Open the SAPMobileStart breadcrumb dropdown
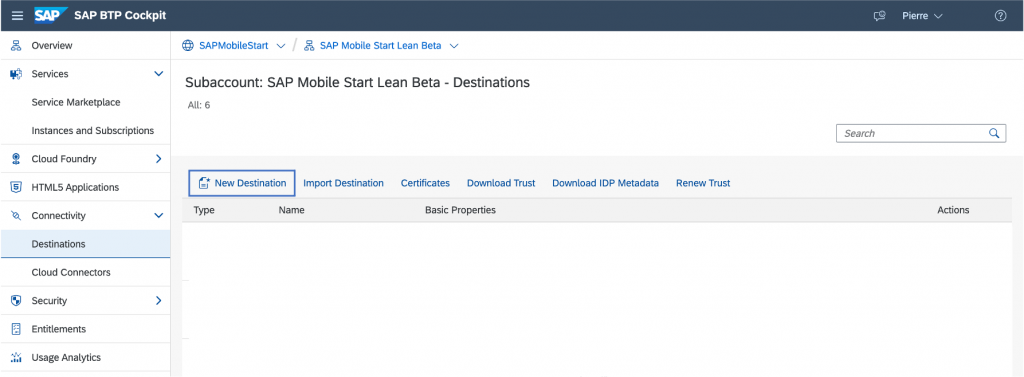The height and width of the screenshot is (377, 1024). click(281, 46)
